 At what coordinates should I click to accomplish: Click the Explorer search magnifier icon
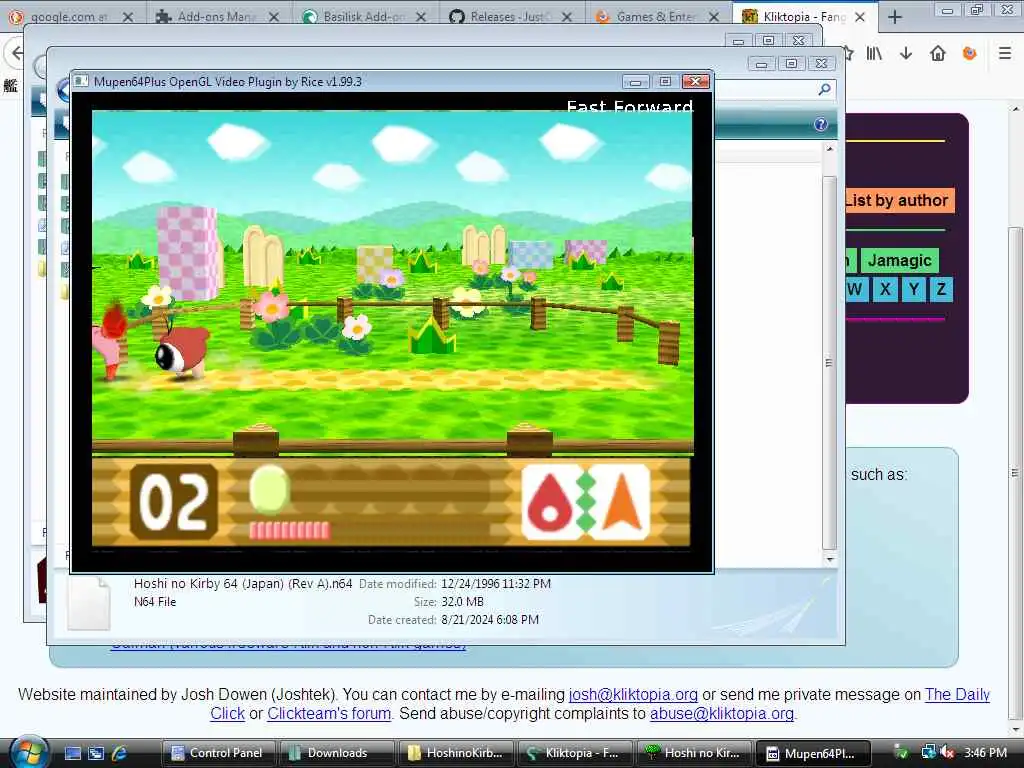click(x=825, y=89)
